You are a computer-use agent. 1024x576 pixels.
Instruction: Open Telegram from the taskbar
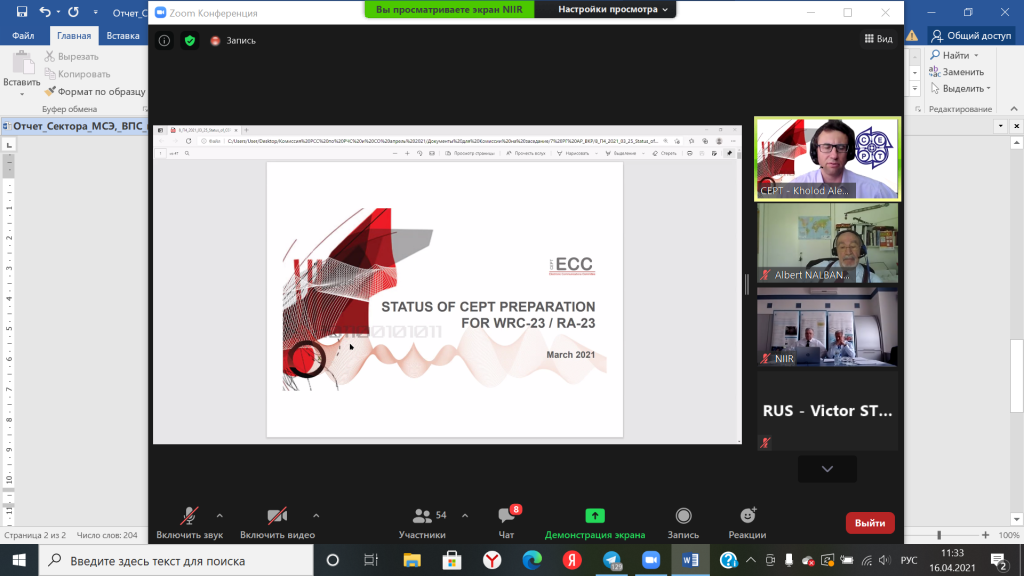click(x=611, y=560)
